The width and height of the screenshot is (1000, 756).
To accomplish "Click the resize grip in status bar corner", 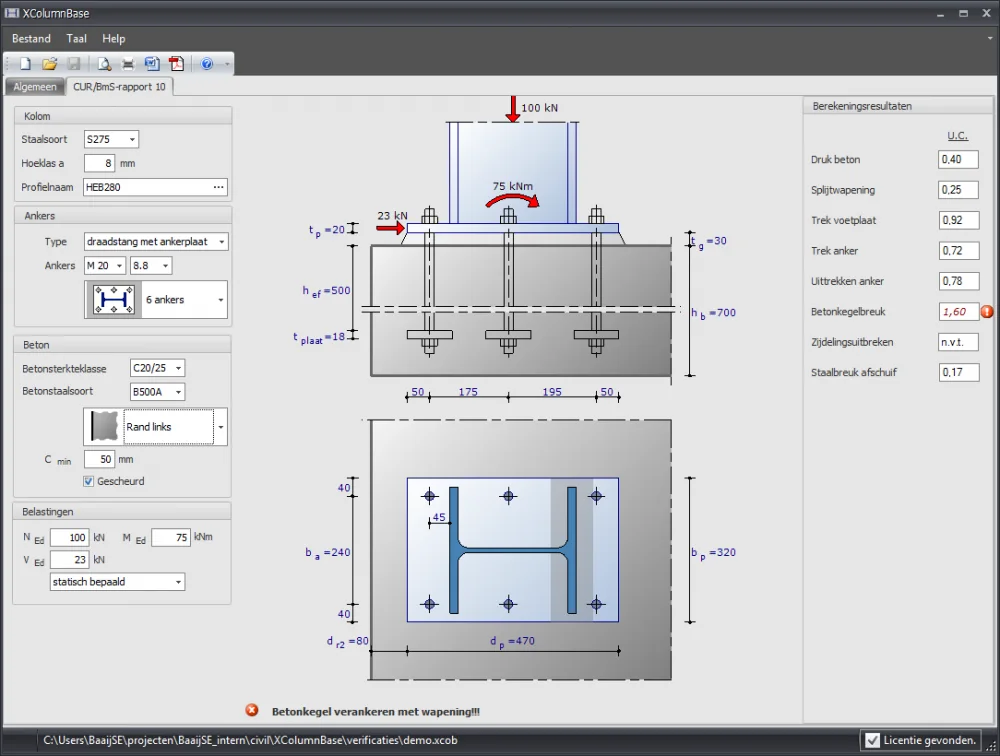I will [991, 746].
